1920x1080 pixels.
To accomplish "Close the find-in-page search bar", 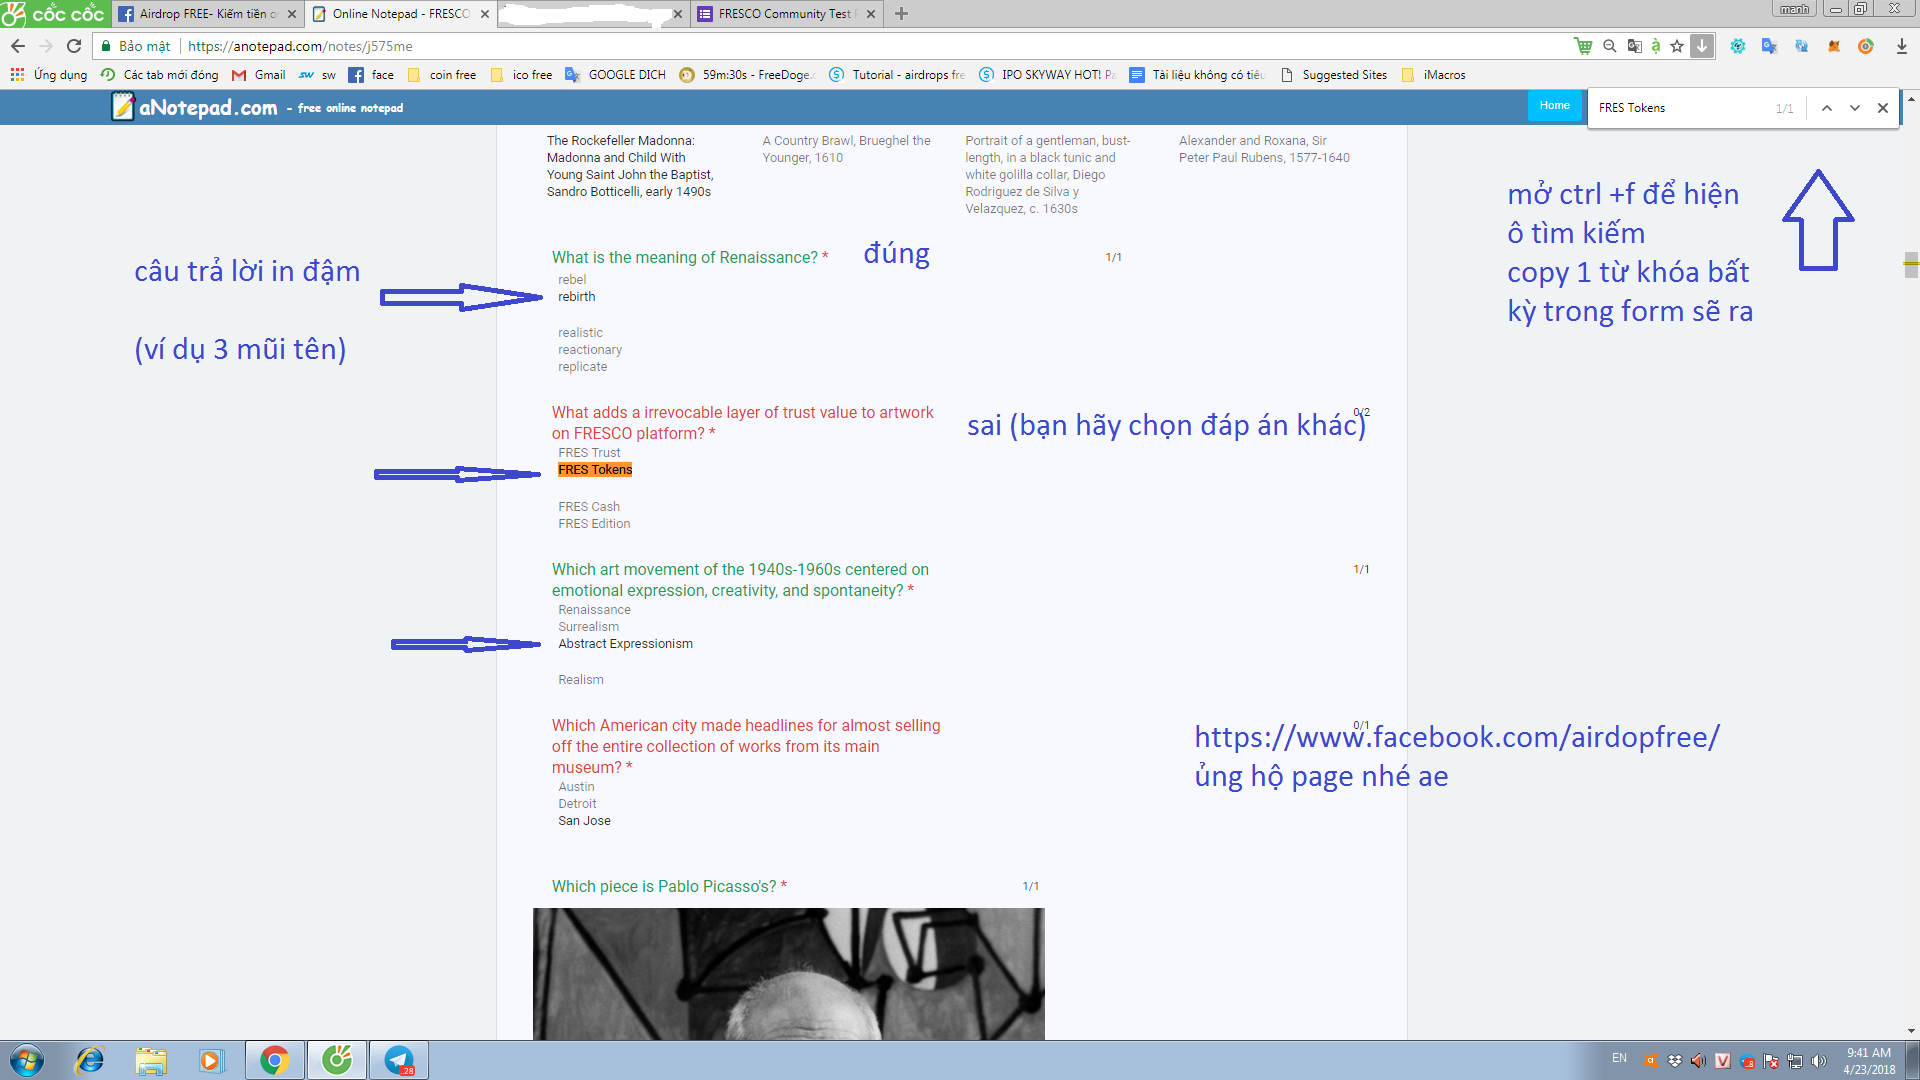I will [x=1883, y=108].
